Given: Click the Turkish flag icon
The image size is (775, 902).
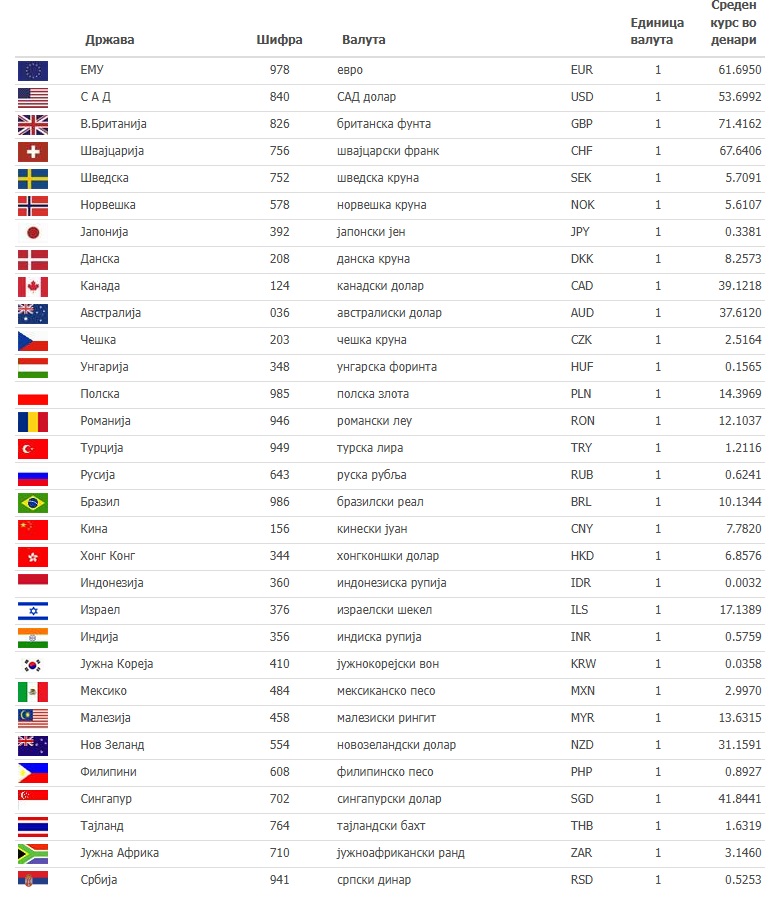Looking at the screenshot, I should tap(32, 448).
